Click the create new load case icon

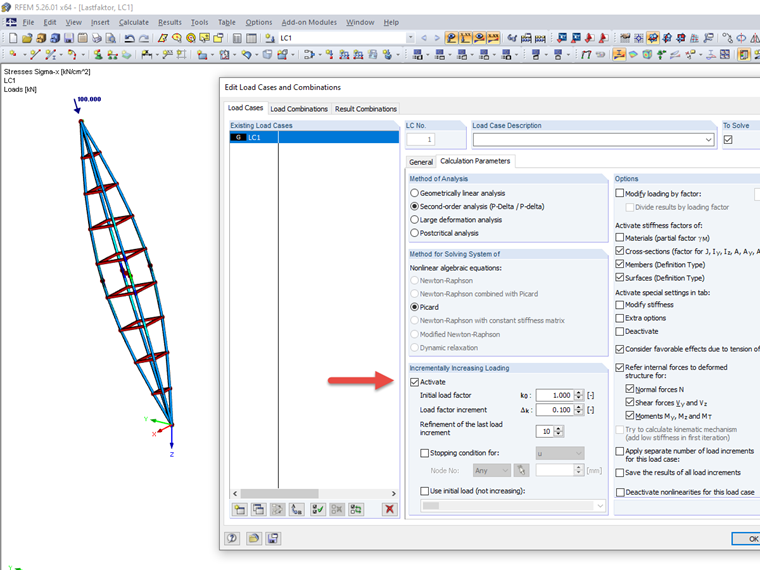click(240, 509)
